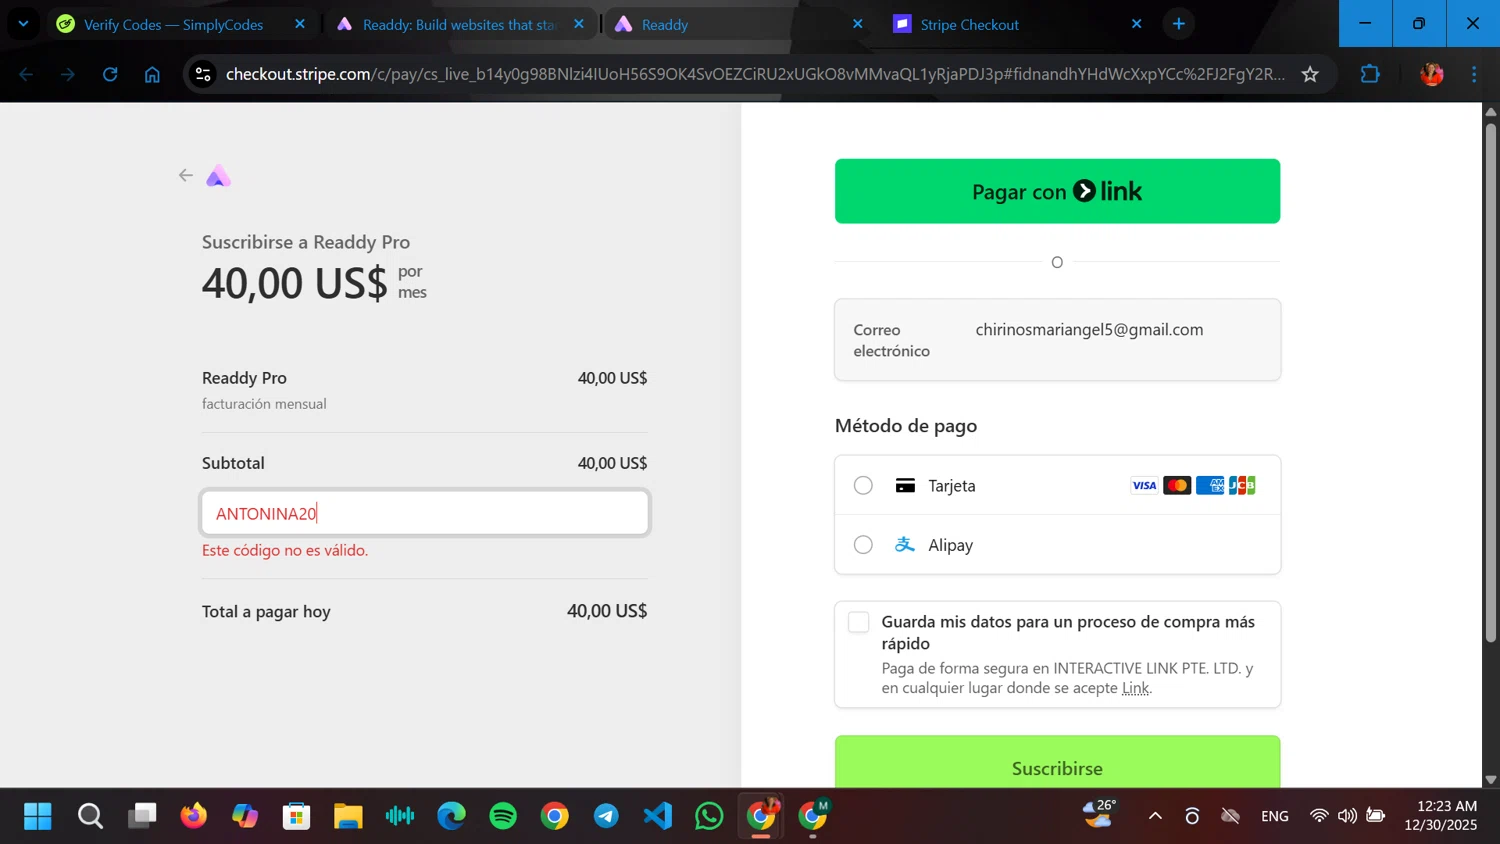Click Pagar con link button

point(1057,191)
